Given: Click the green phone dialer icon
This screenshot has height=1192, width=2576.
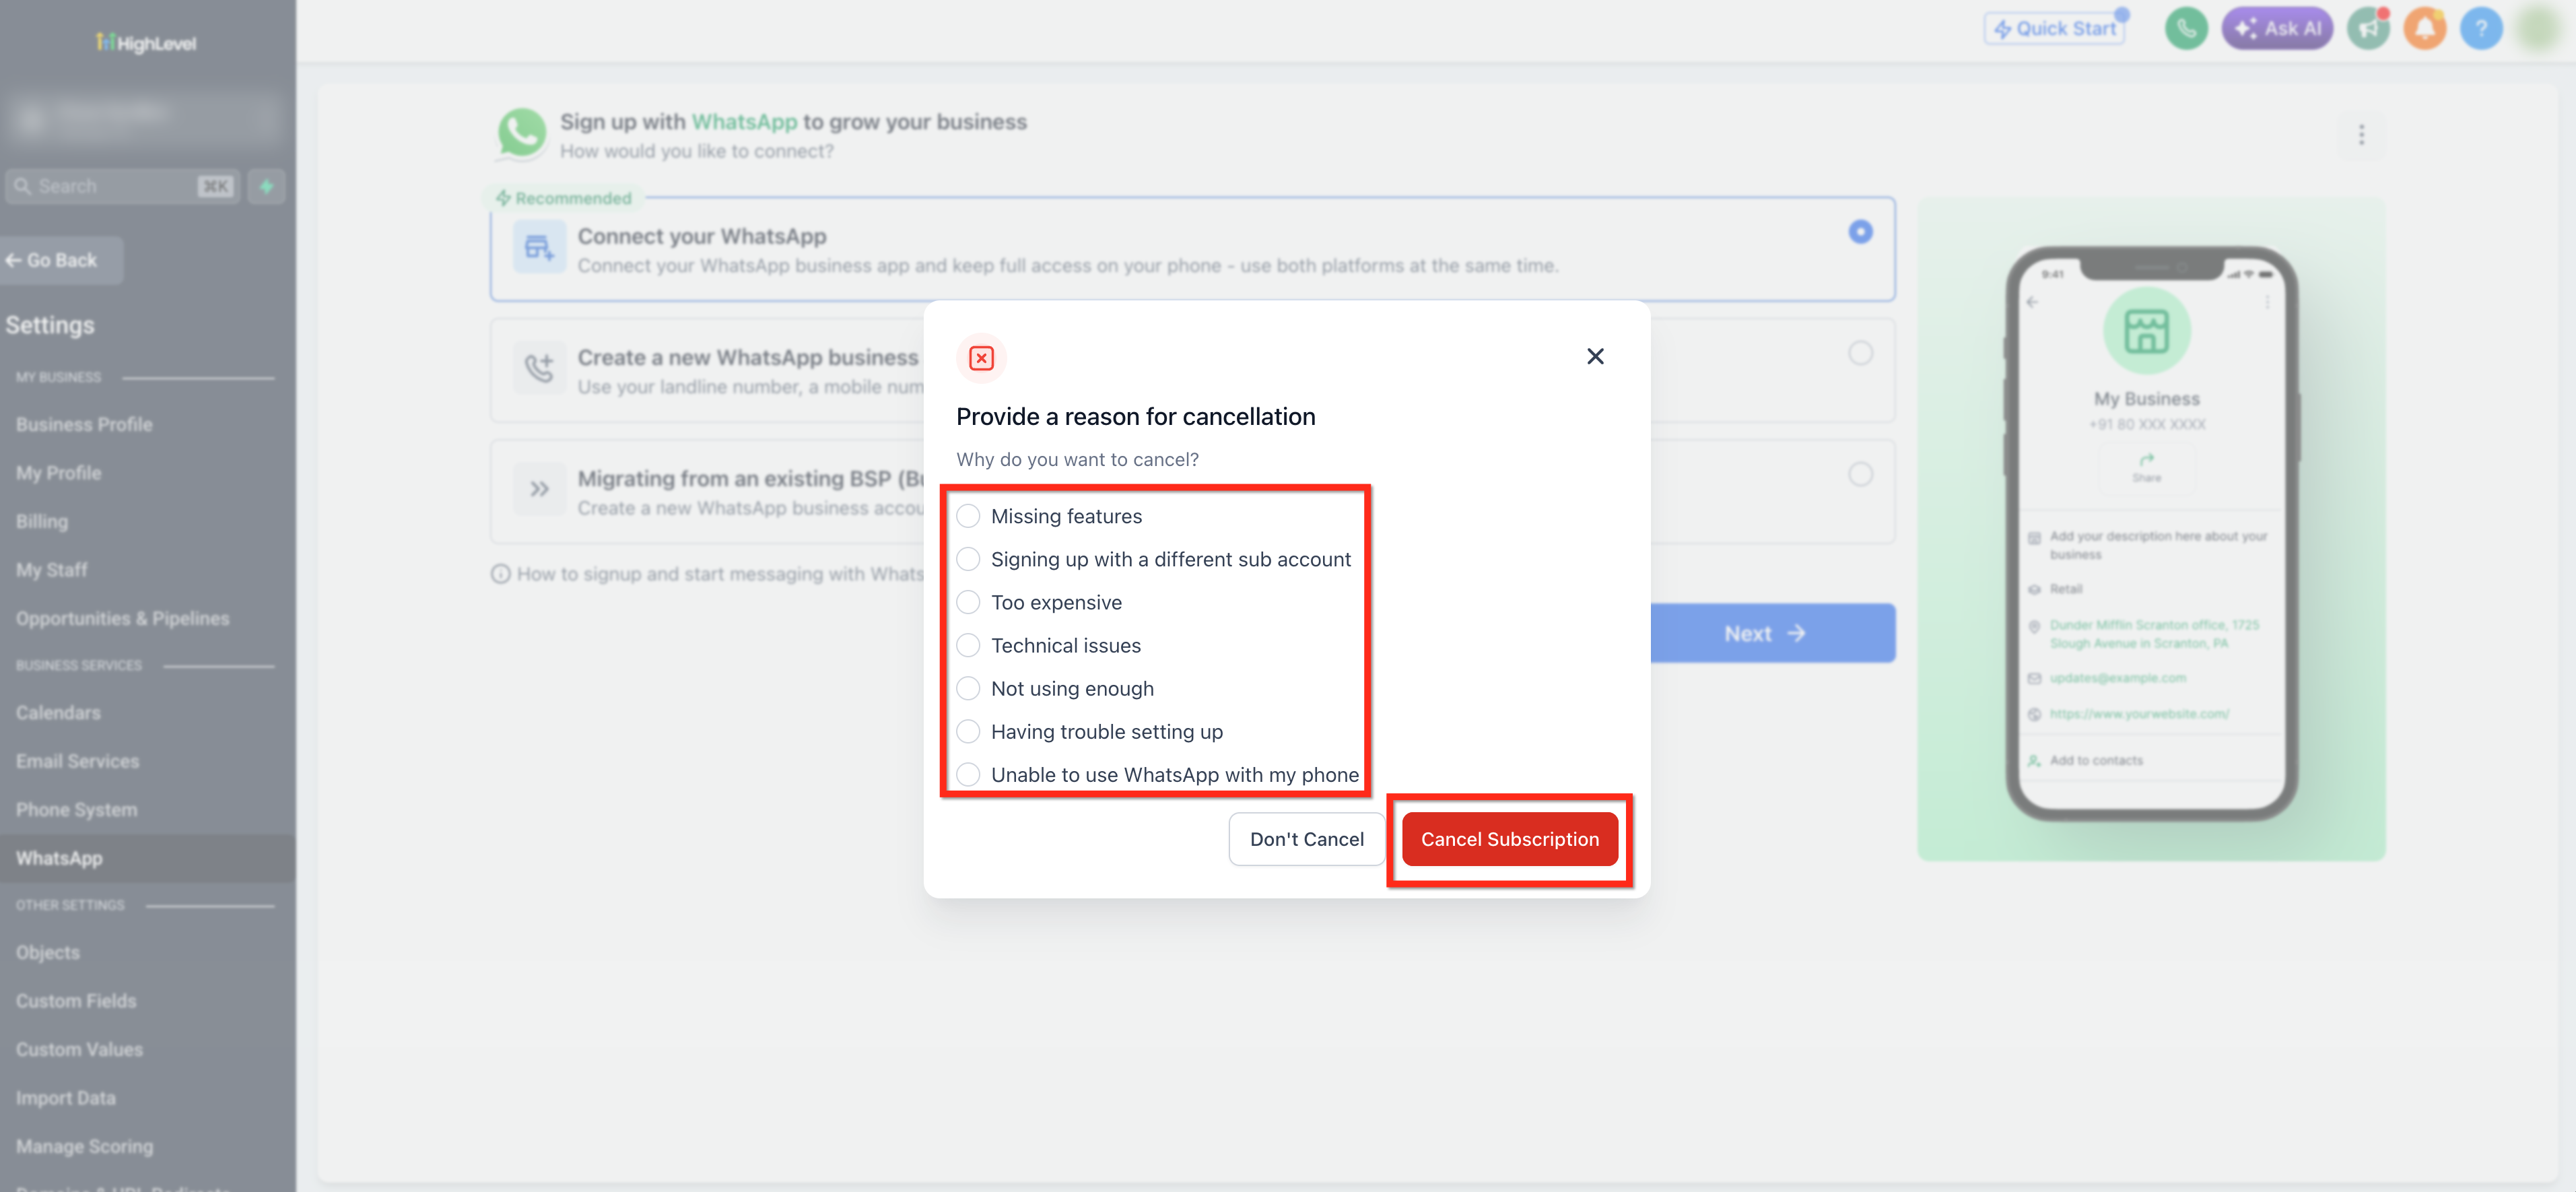Looking at the screenshot, I should [x=2186, y=28].
